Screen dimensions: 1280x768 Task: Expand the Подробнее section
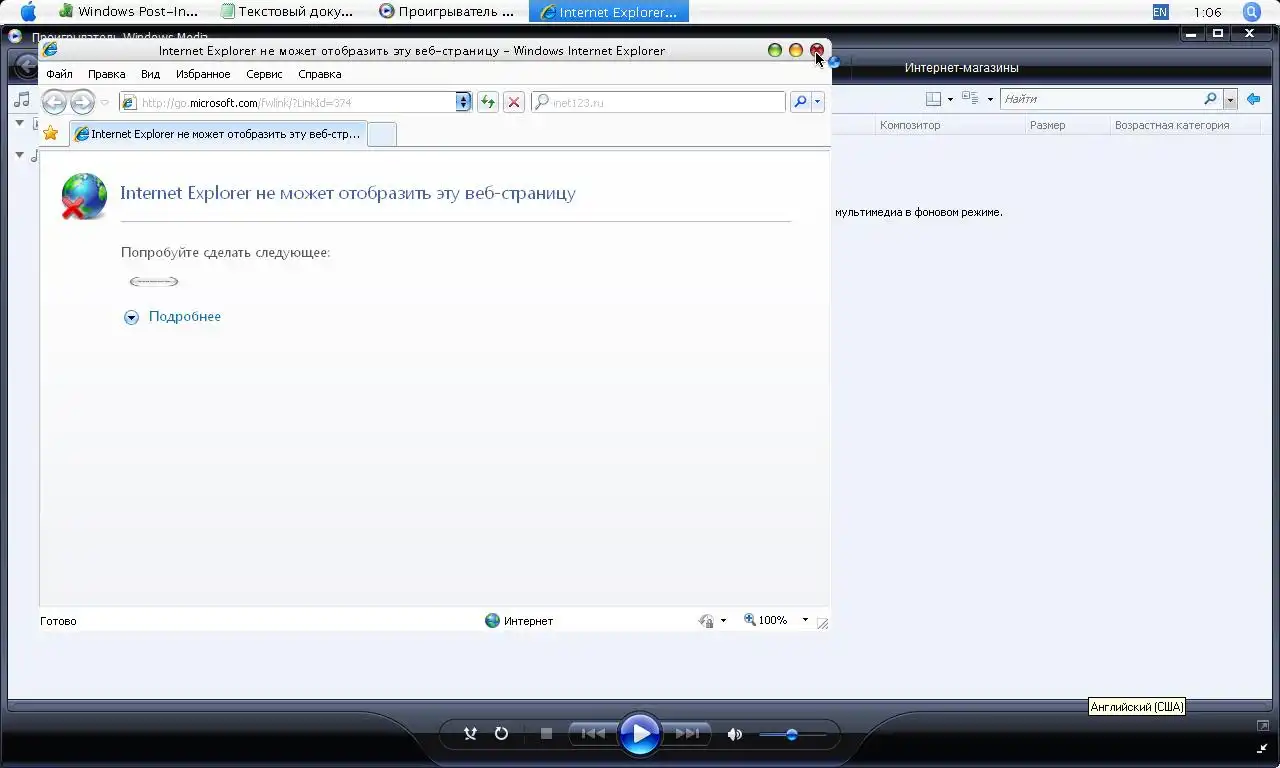click(x=131, y=317)
